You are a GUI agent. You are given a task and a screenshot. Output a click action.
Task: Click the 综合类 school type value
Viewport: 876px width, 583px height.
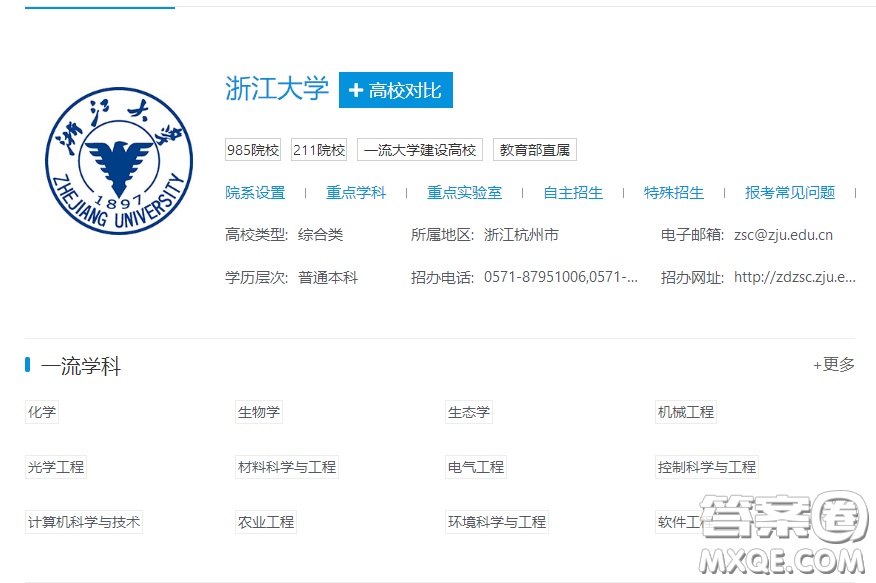click(321, 235)
